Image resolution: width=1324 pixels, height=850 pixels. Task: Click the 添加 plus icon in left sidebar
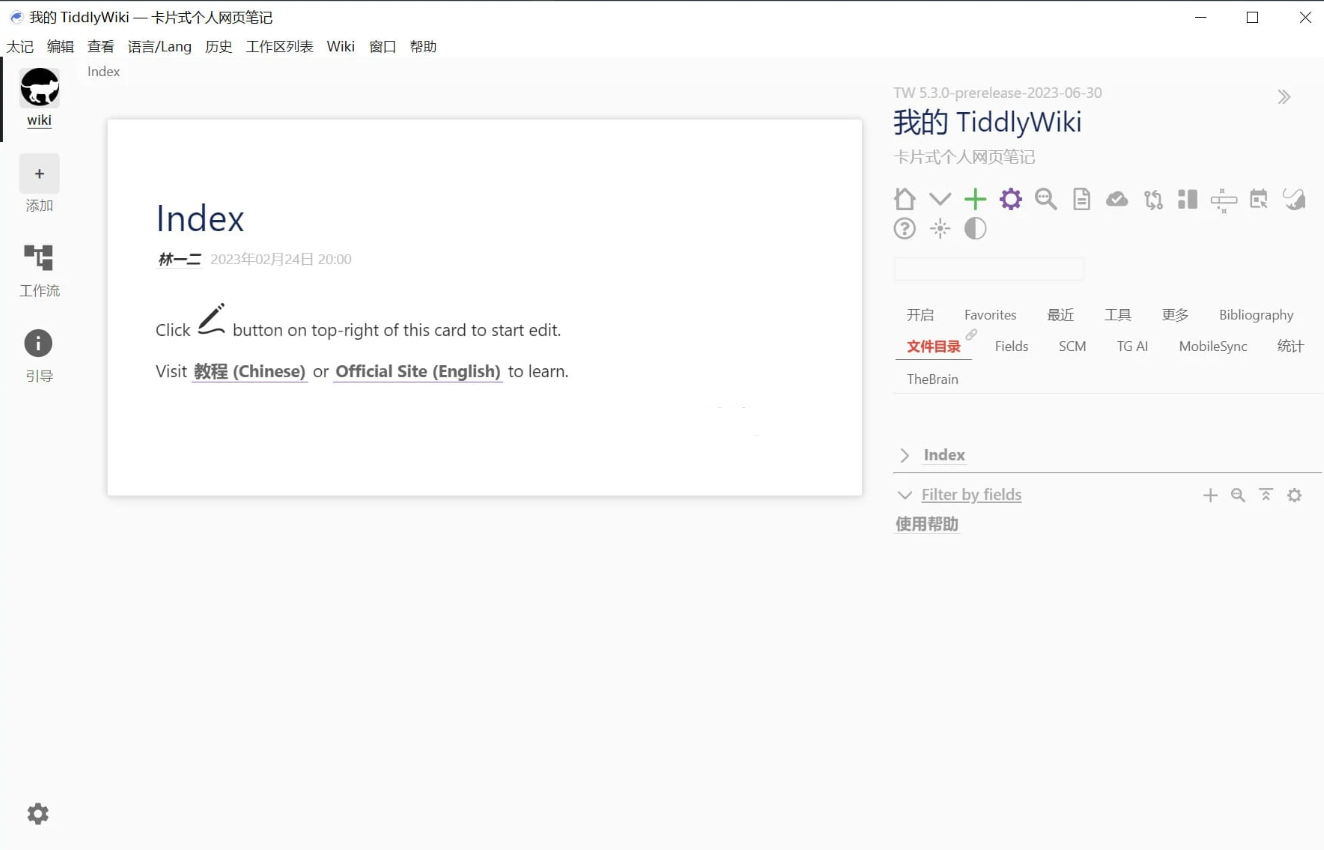pos(39,172)
